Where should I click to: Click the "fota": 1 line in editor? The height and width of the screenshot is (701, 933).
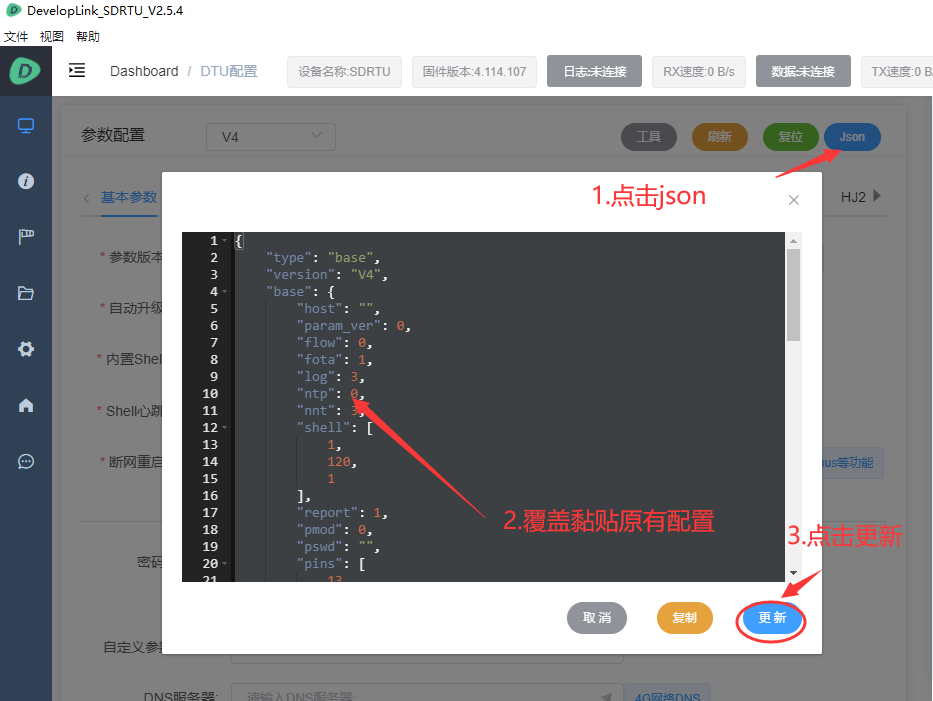point(334,359)
